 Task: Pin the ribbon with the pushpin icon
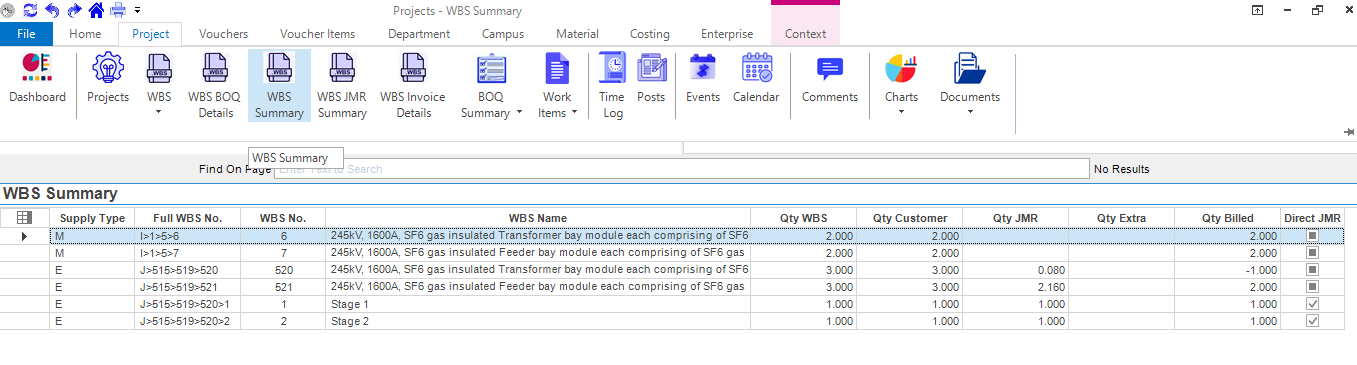point(1349,131)
